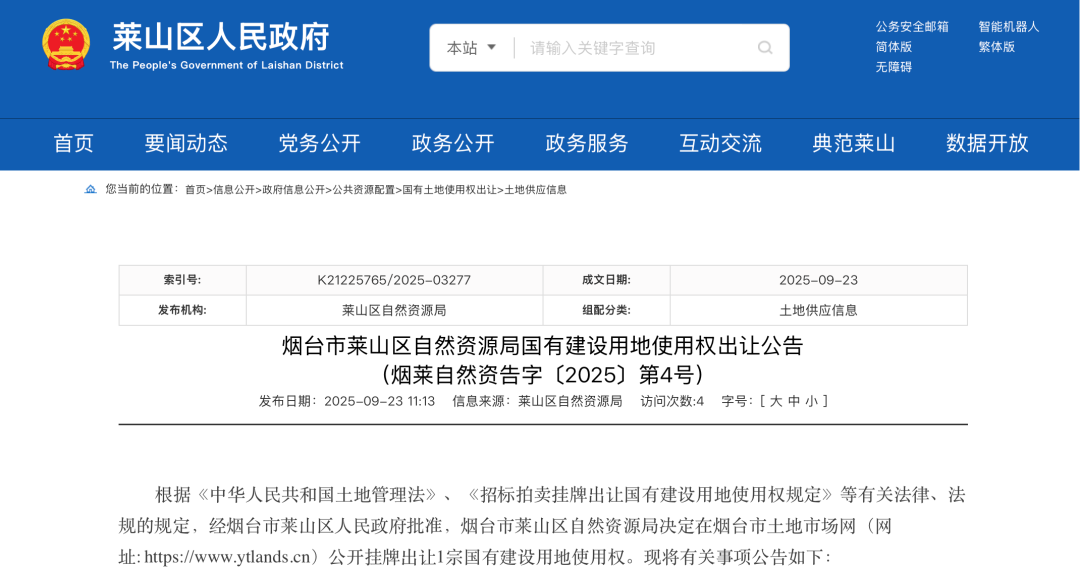The height and width of the screenshot is (572, 1080).
Task: Click the search magnifier icon
Action: 765,48
